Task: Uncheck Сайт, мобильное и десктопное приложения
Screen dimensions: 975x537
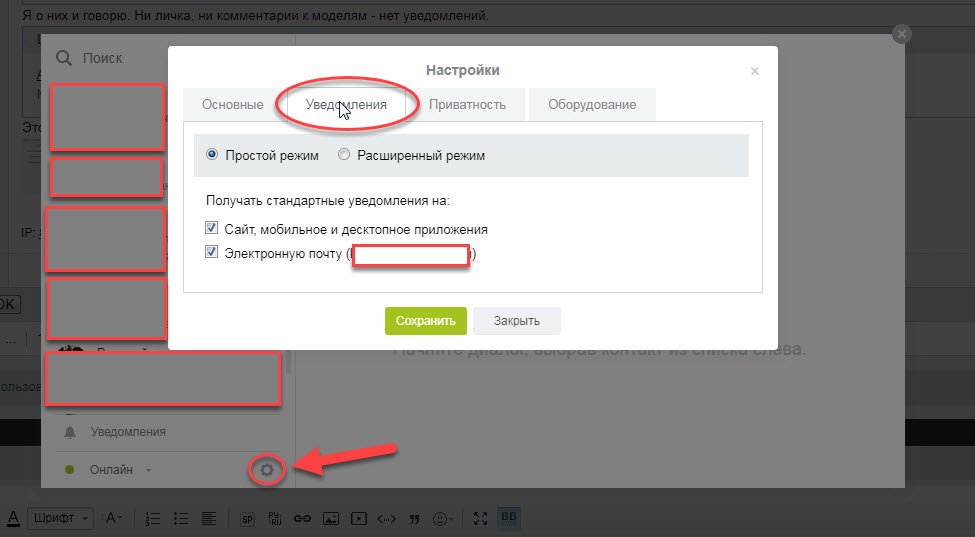Action: [x=211, y=228]
